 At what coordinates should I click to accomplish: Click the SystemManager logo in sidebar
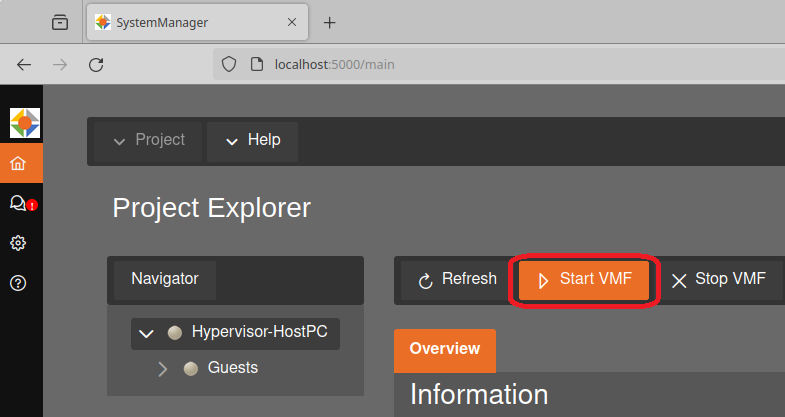click(25, 123)
